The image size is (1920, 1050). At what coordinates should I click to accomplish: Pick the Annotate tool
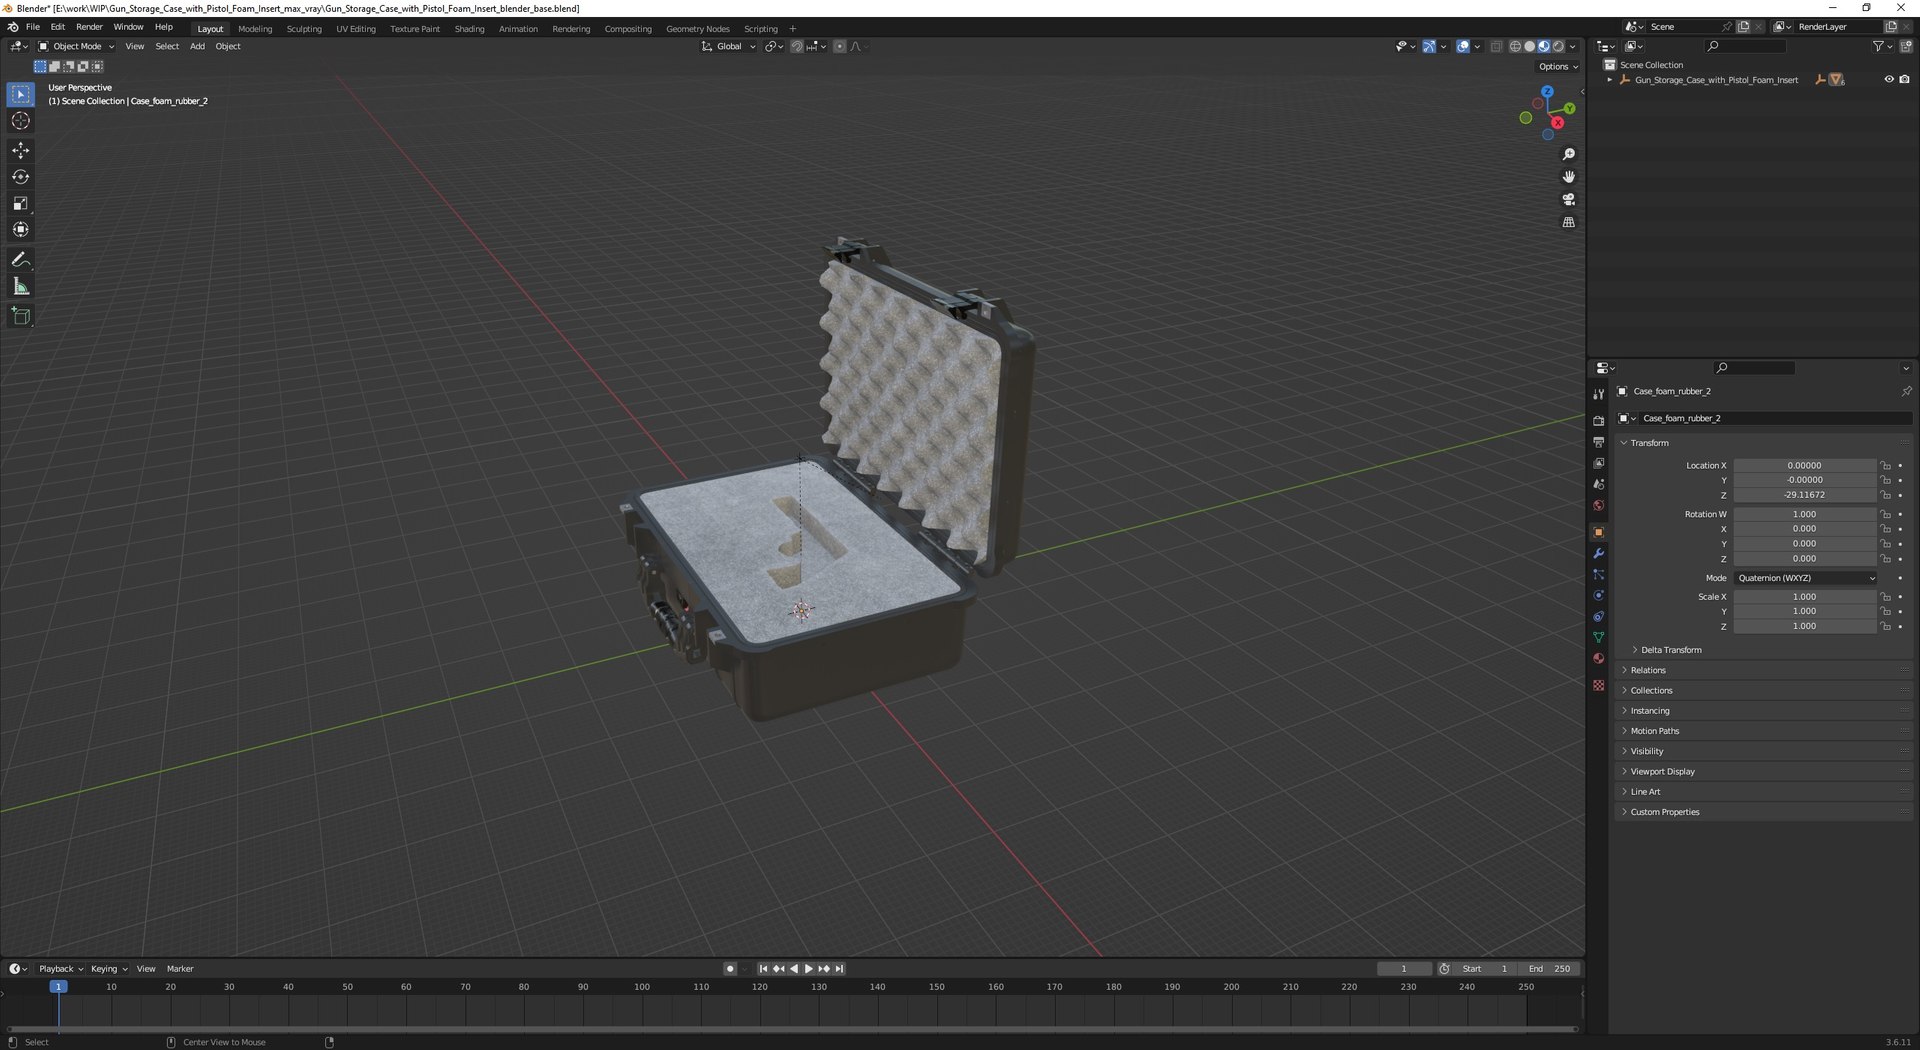21,260
